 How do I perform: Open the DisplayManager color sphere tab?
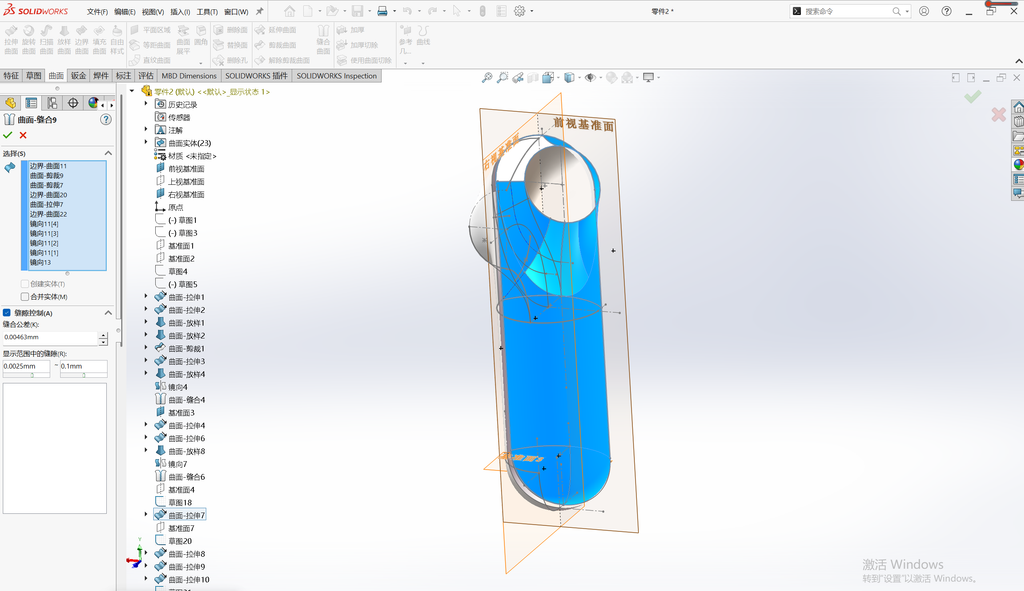pyautogui.click(x=93, y=103)
